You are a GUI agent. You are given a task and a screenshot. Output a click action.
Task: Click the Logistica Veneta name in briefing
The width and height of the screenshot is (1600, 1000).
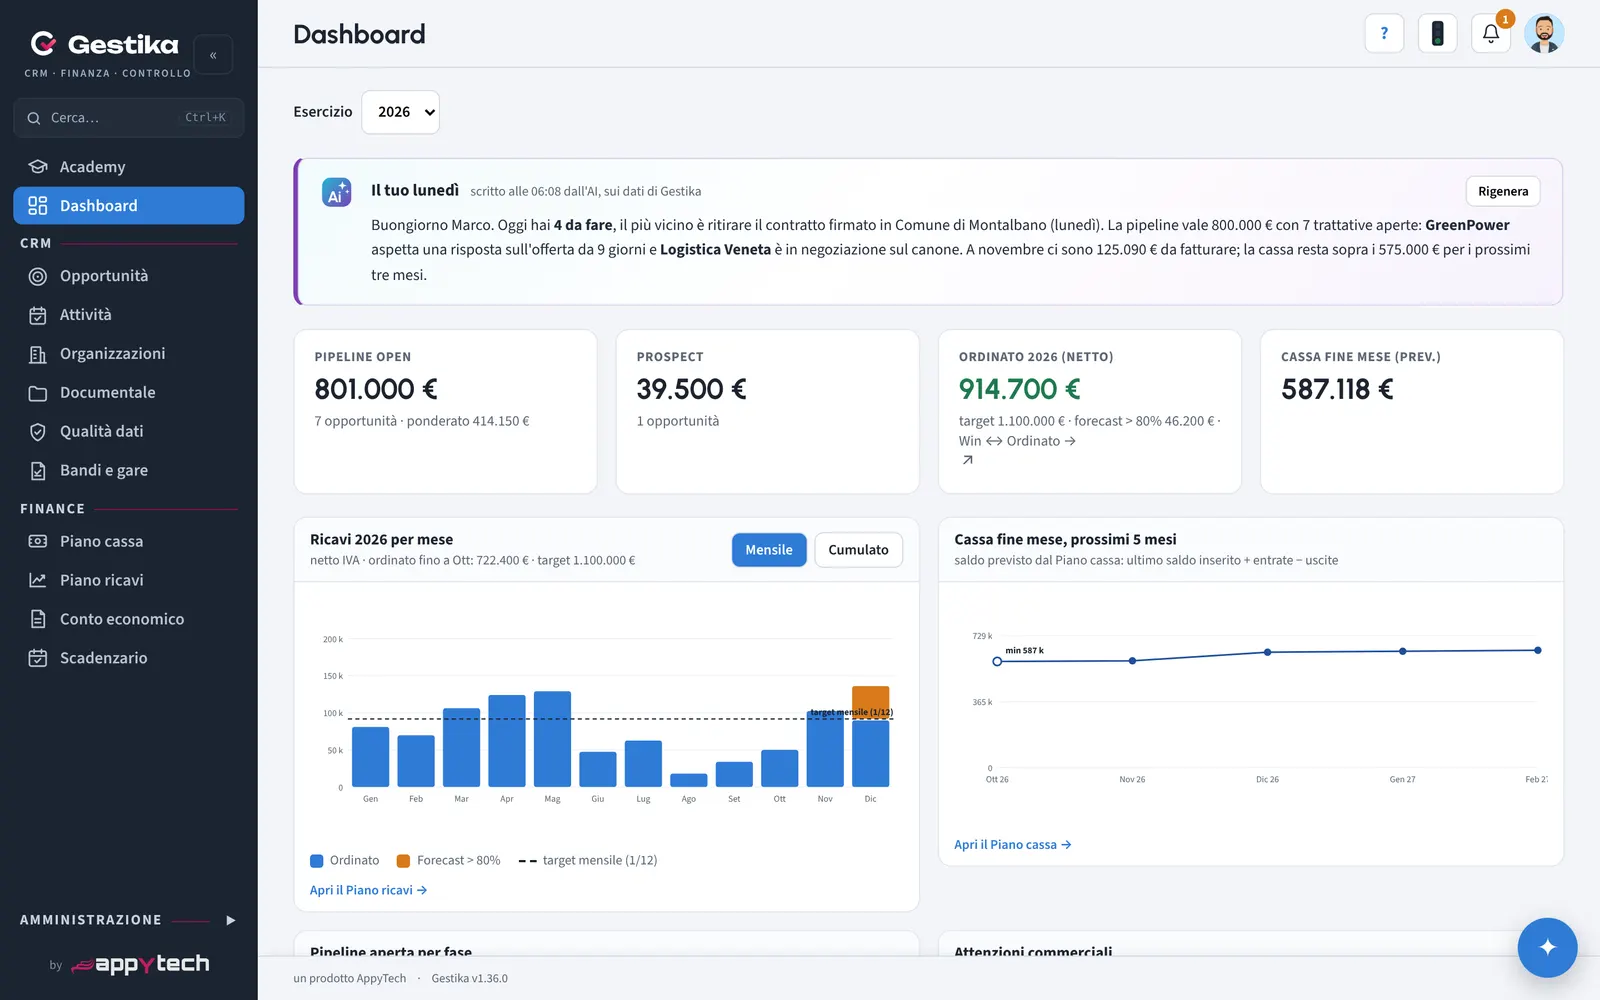coord(715,250)
